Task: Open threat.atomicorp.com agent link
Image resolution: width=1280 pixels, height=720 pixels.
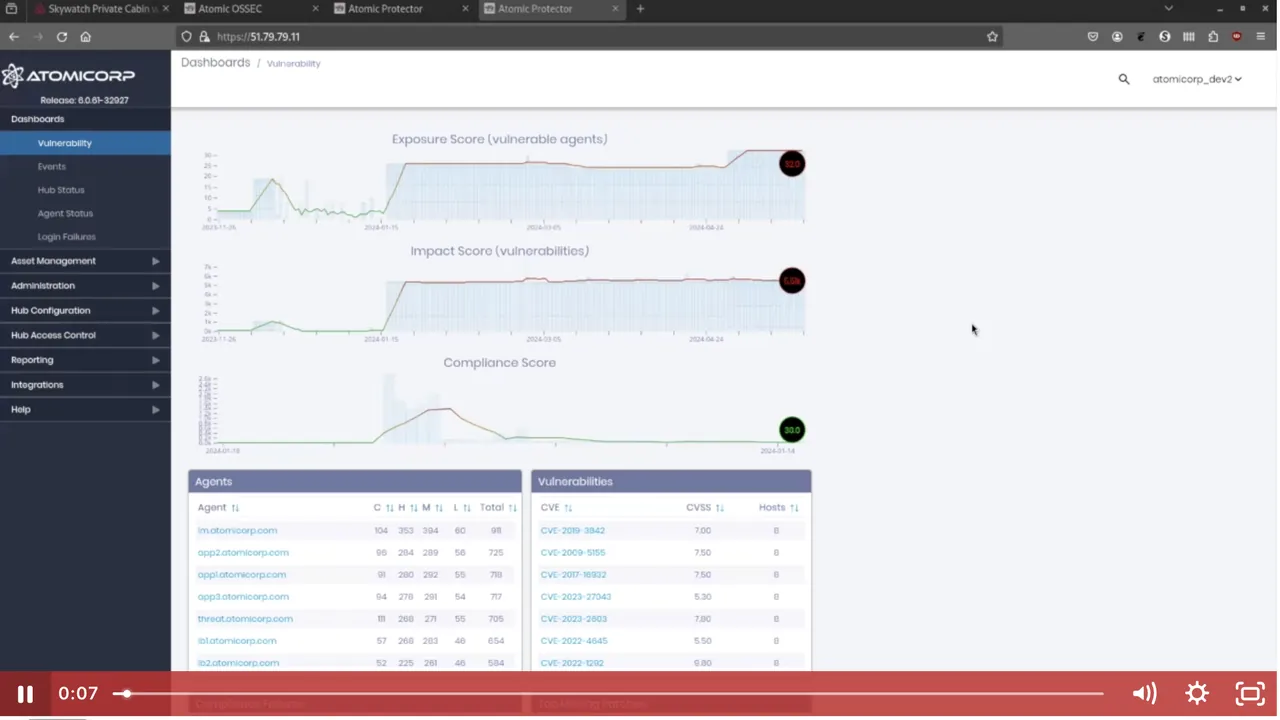Action: (x=245, y=619)
